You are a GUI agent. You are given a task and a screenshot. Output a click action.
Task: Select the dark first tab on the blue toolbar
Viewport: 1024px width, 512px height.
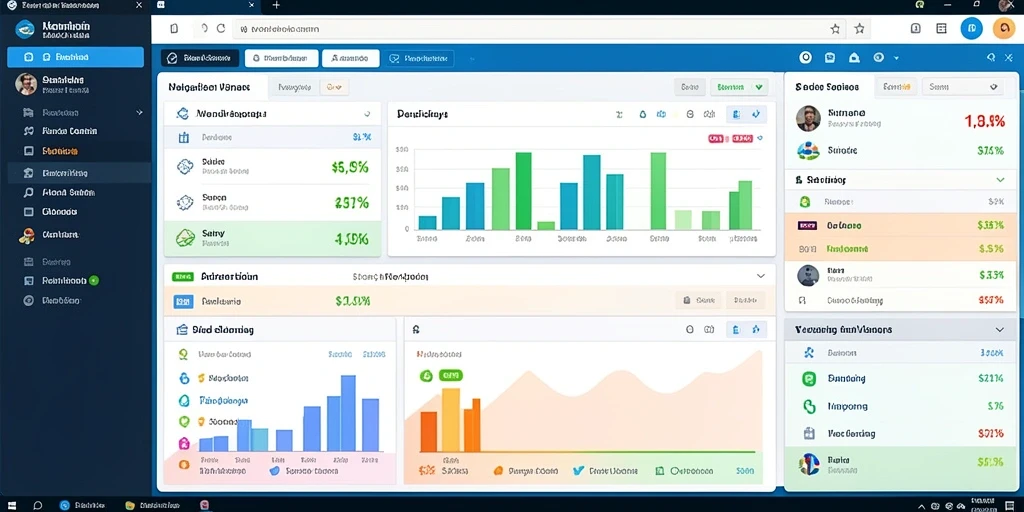click(200, 58)
